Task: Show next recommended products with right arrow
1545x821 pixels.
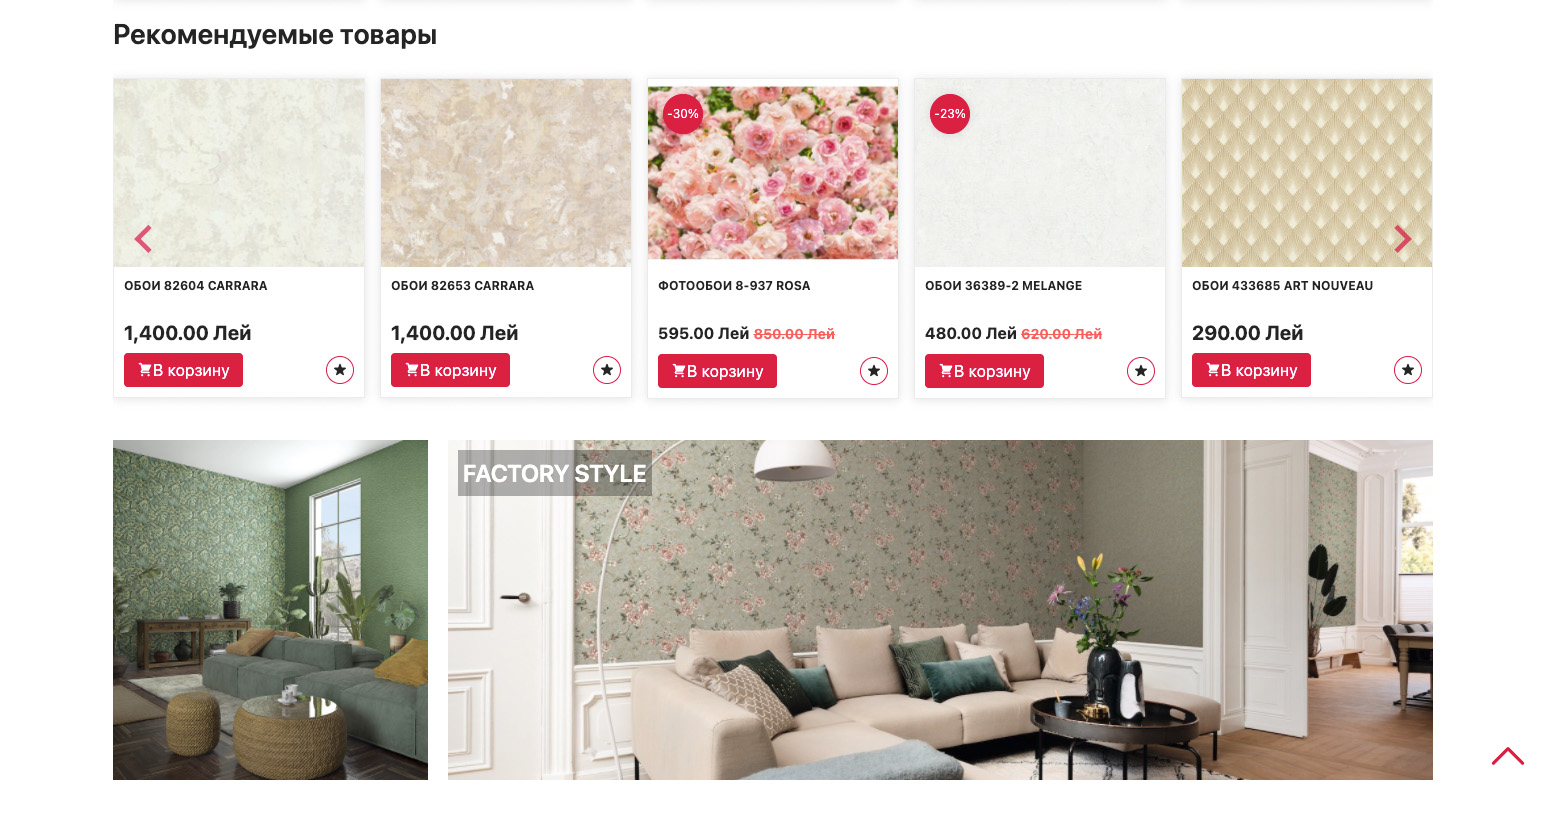Action: [x=1403, y=238]
